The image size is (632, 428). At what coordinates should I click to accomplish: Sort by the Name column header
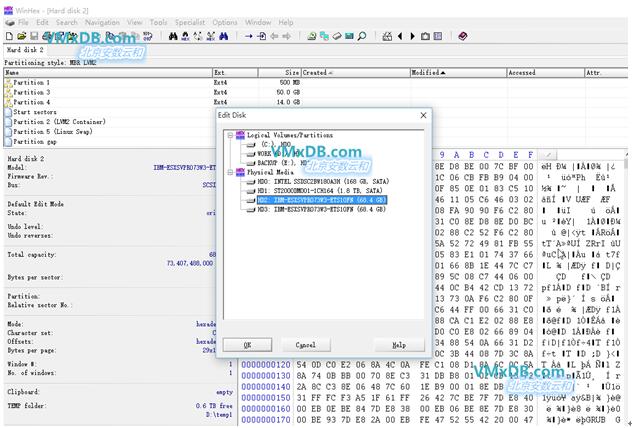coord(108,73)
